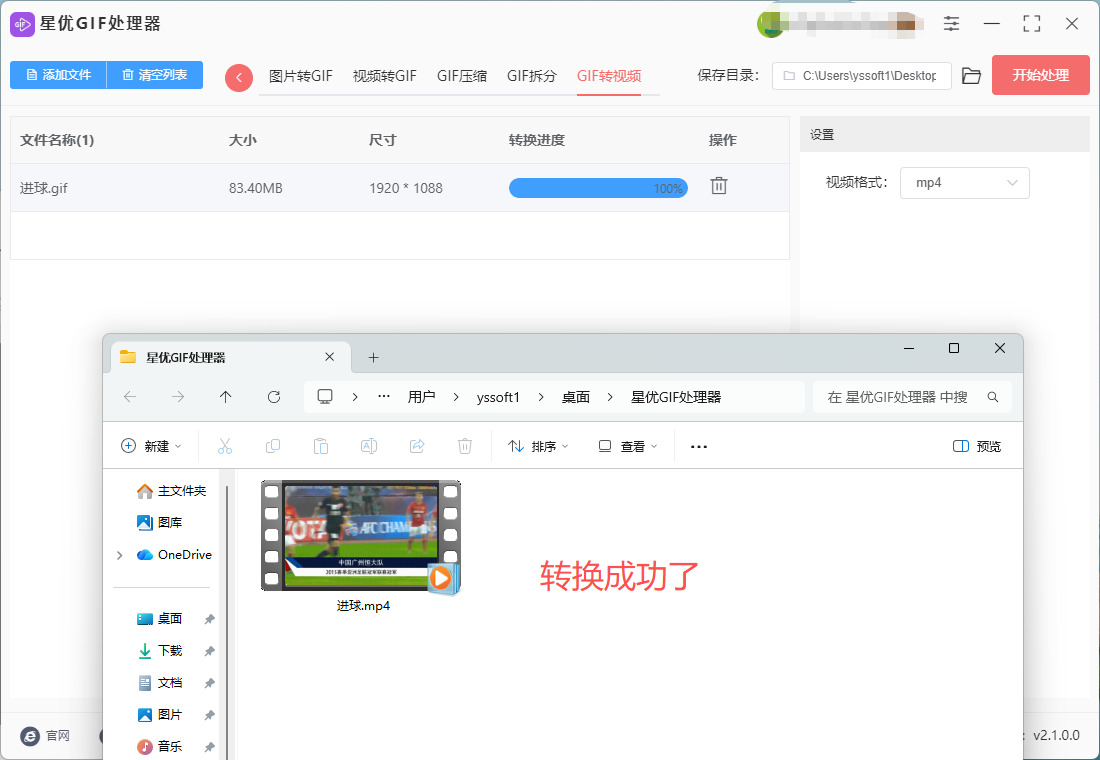Image resolution: width=1100 pixels, height=760 pixels.
Task: Select the 进球.mp4 video thumbnail
Action: pyautogui.click(x=361, y=536)
